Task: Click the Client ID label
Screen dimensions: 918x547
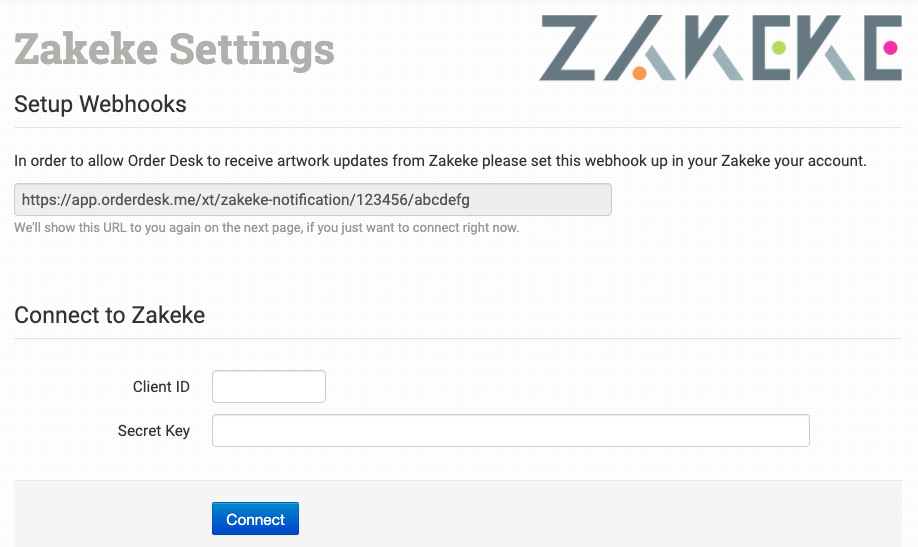Action: point(161,387)
